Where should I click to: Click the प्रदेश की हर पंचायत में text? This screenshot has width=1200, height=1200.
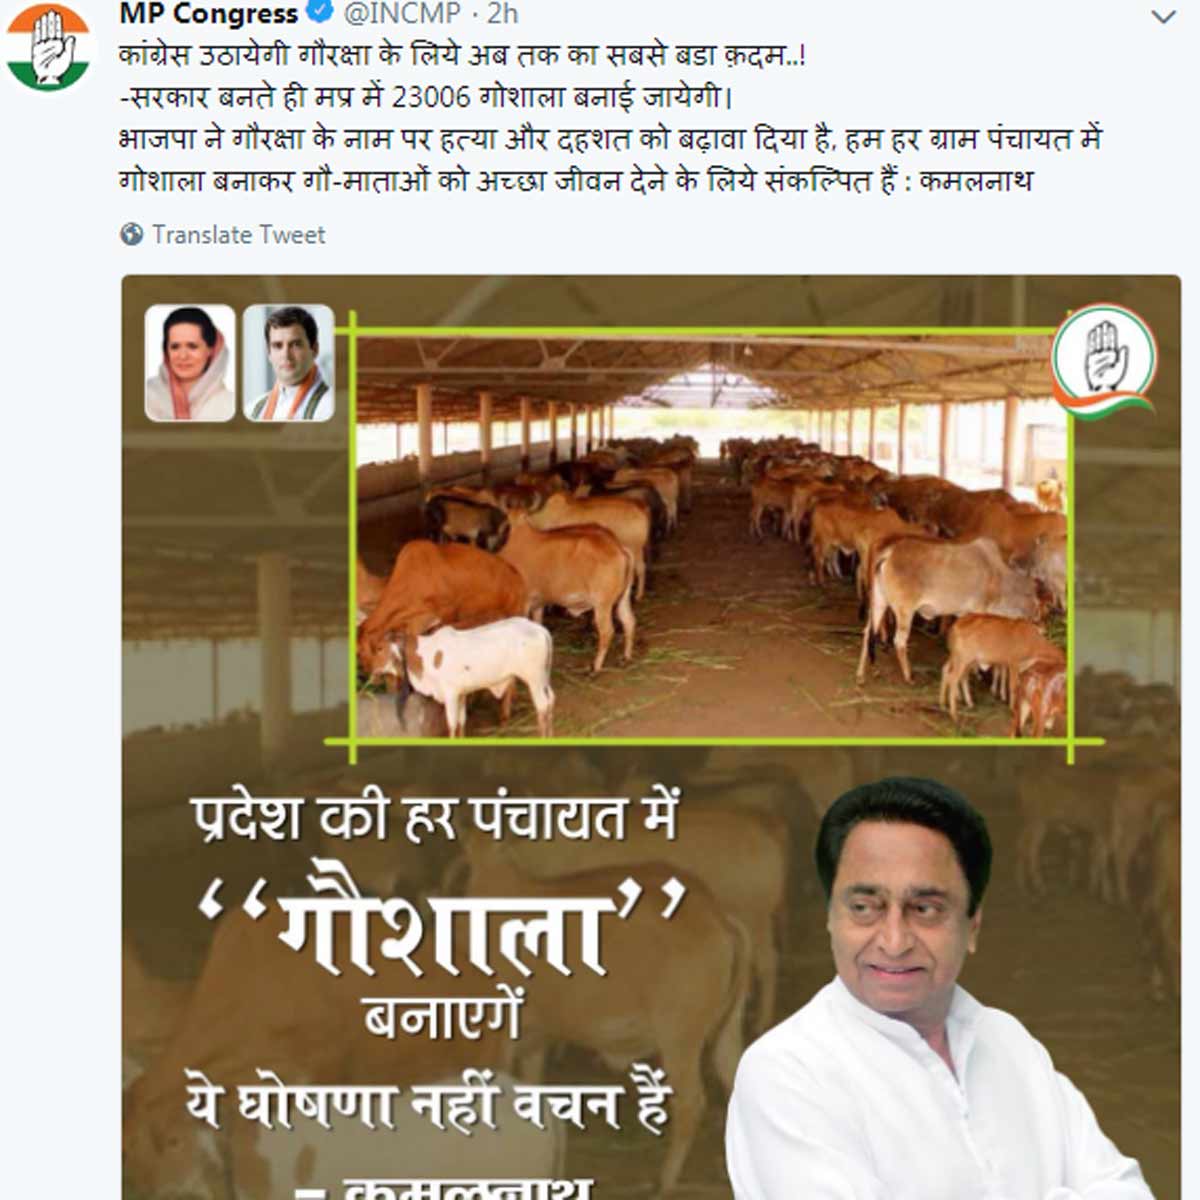[436, 819]
